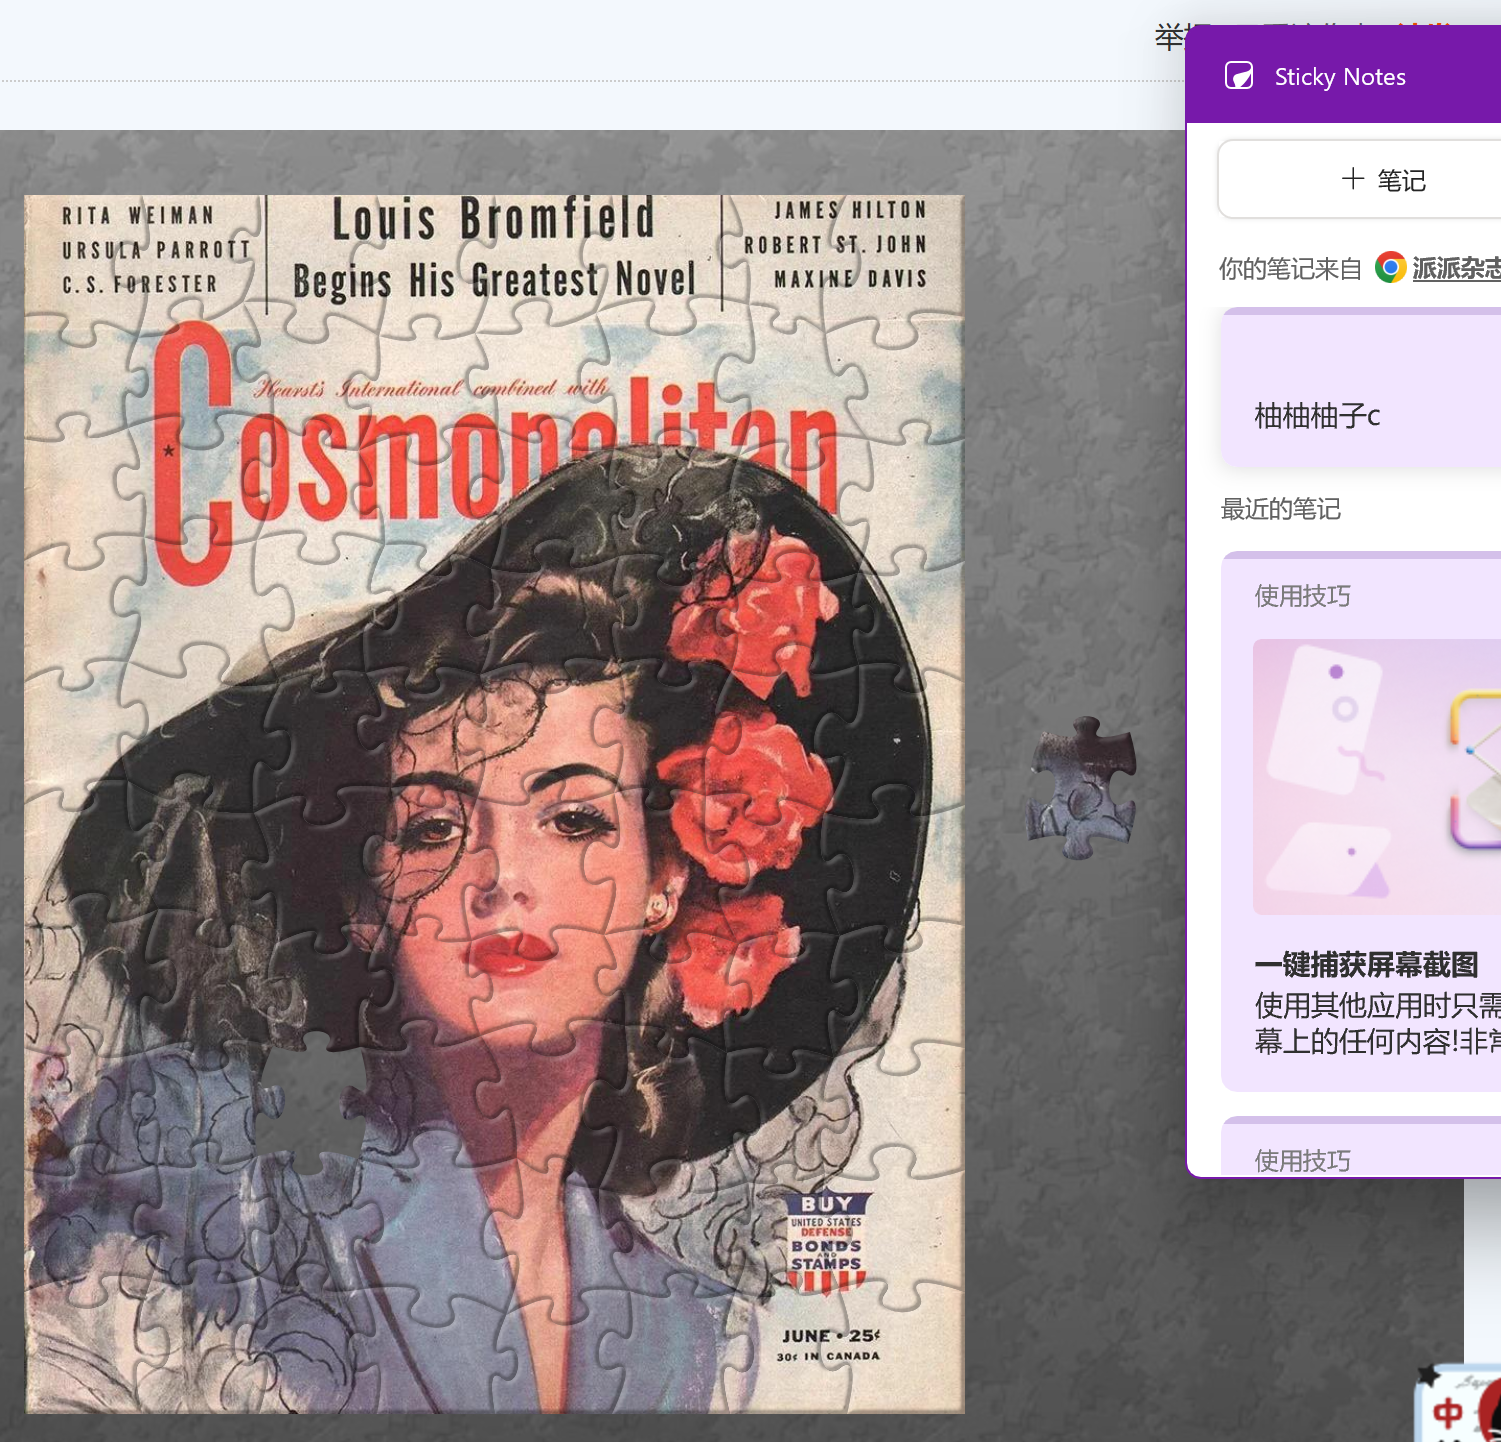Open the 柚柚柚子c note card
The height and width of the screenshot is (1442, 1501).
click(1361, 388)
